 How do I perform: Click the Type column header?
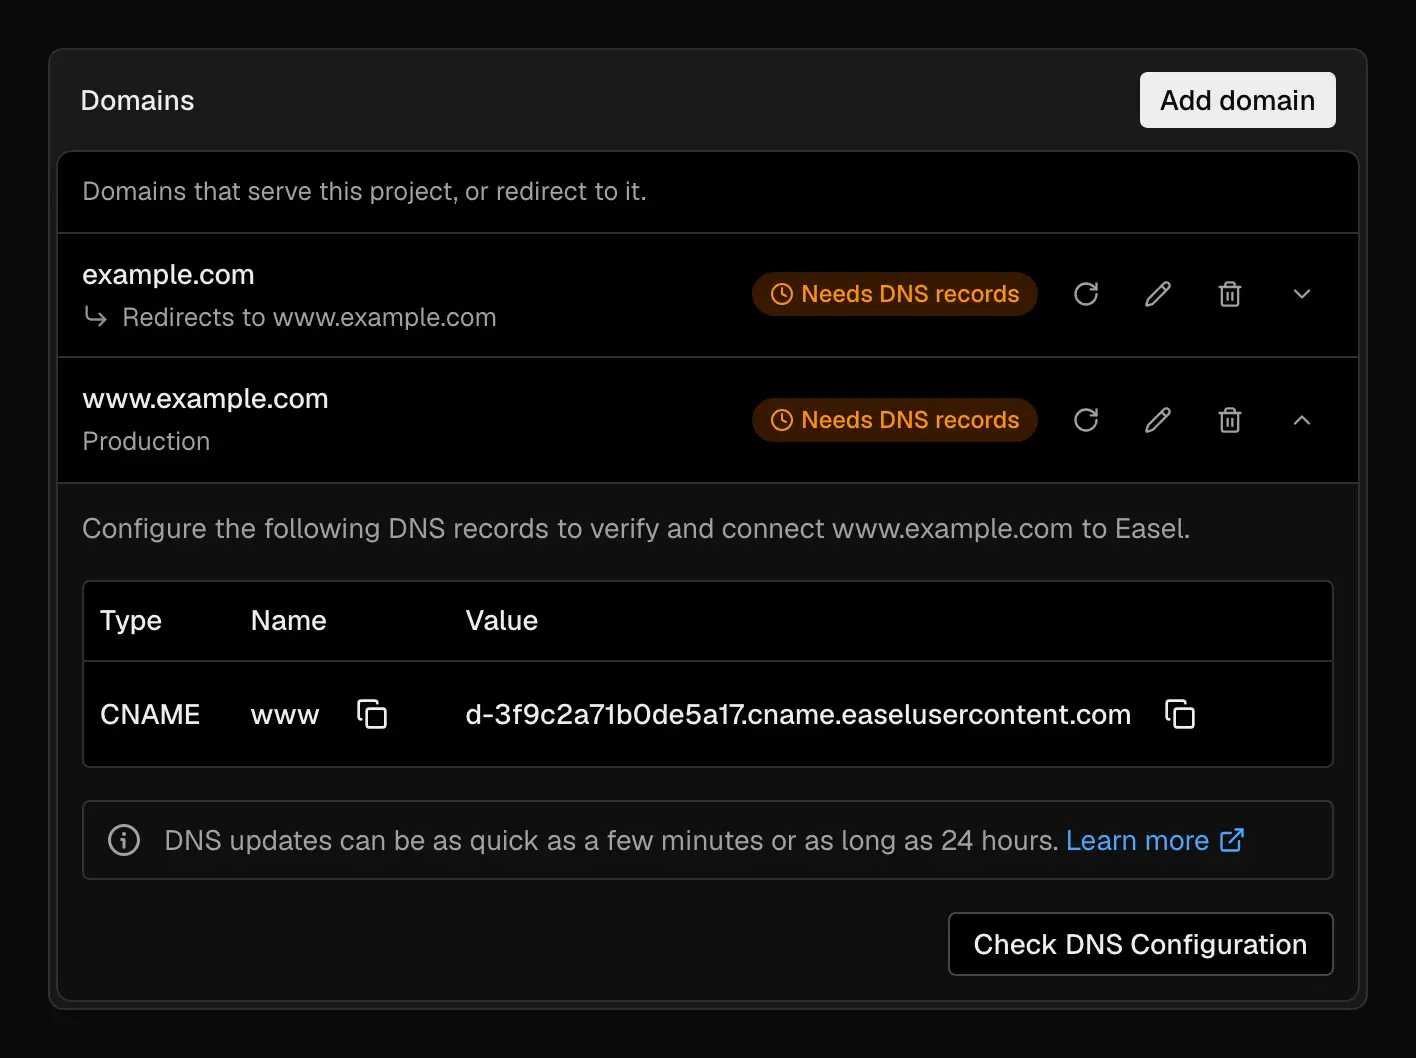131,621
